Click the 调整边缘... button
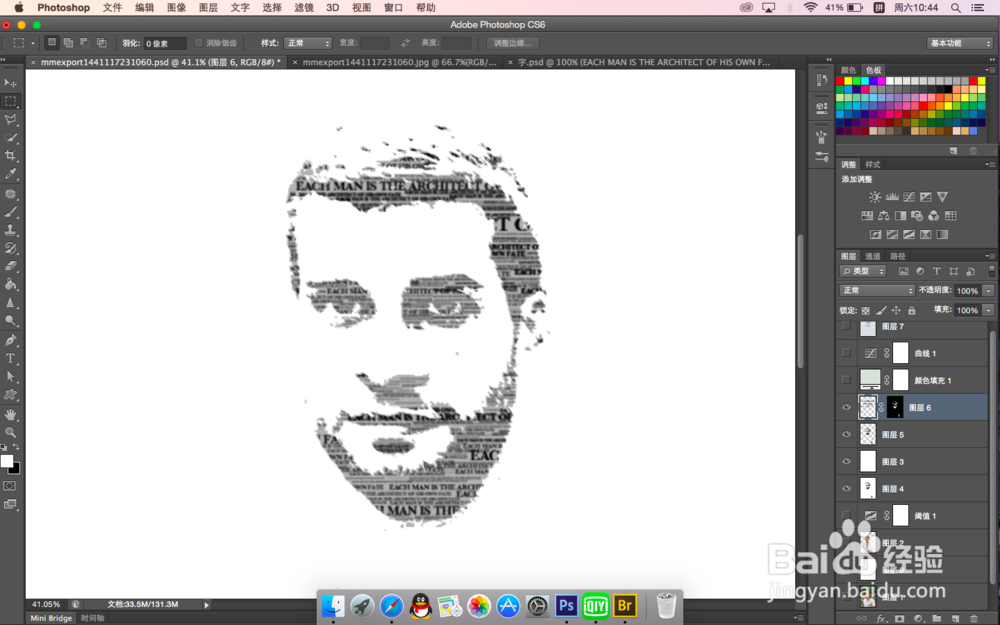 (512, 43)
